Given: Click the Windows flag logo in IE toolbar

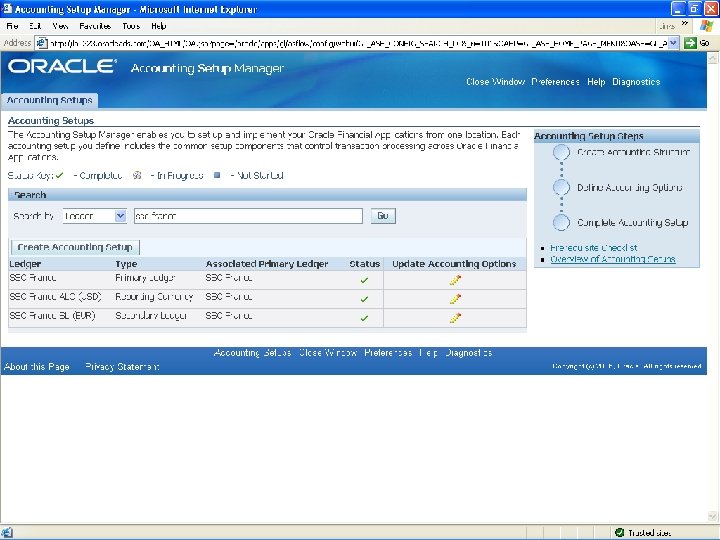Looking at the screenshot, I should (706, 26).
